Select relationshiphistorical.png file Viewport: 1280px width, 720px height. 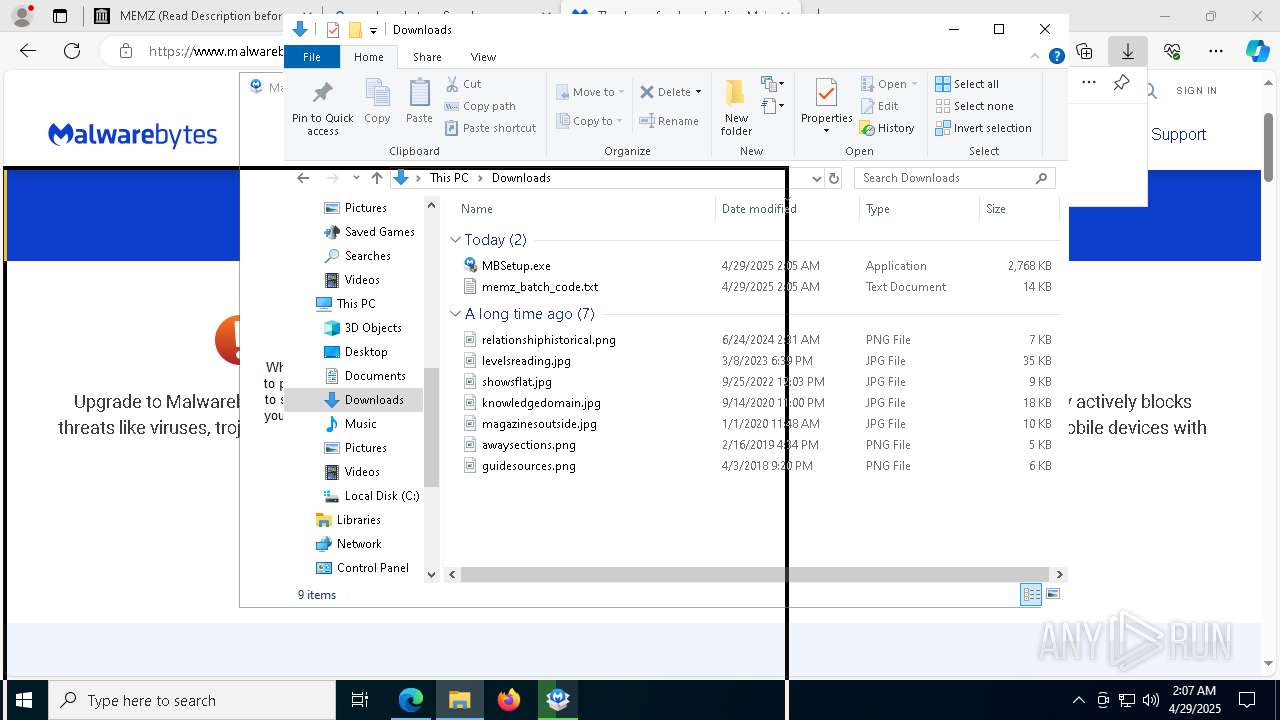(x=548, y=340)
